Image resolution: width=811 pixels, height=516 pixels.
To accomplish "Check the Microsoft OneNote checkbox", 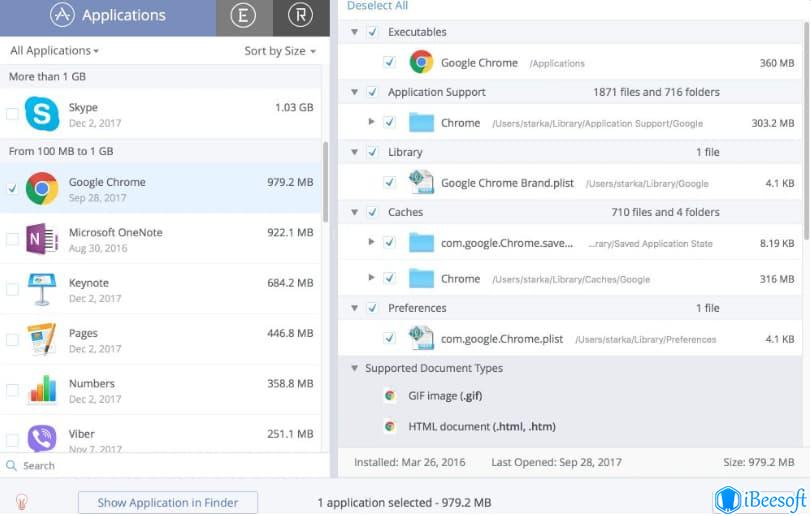I will tap(12, 239).
